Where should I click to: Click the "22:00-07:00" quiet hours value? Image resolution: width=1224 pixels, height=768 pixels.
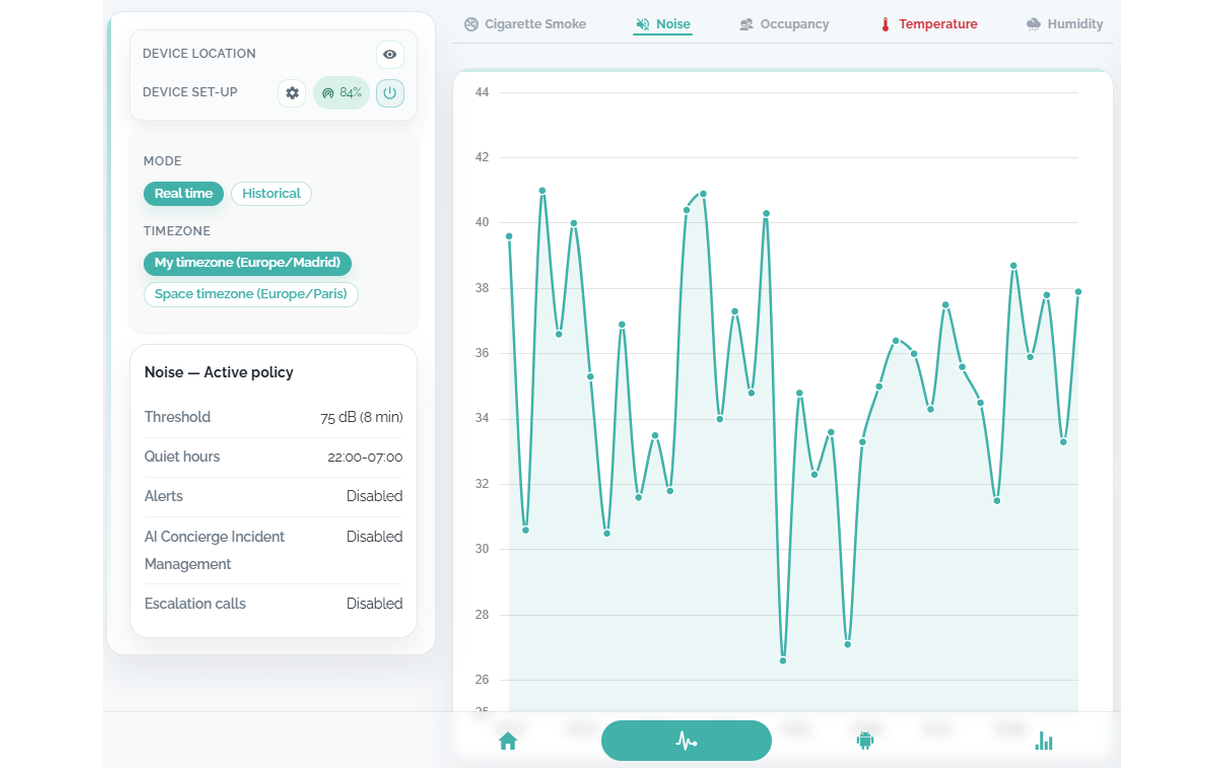tap(365, 458)
